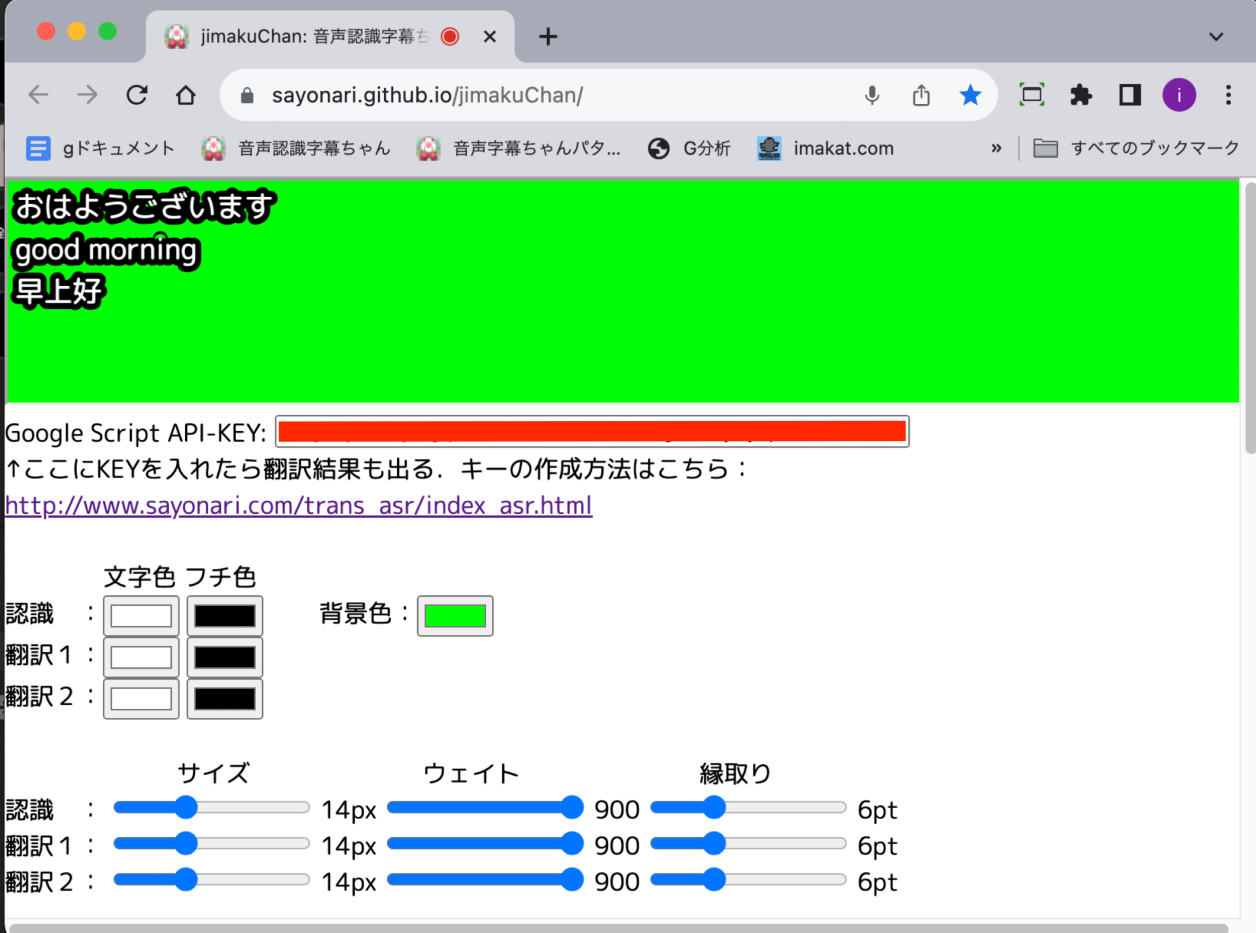Toggle the side panel icon
1256x933 pixels.
pyautogui.click(x=1130, y=95)
